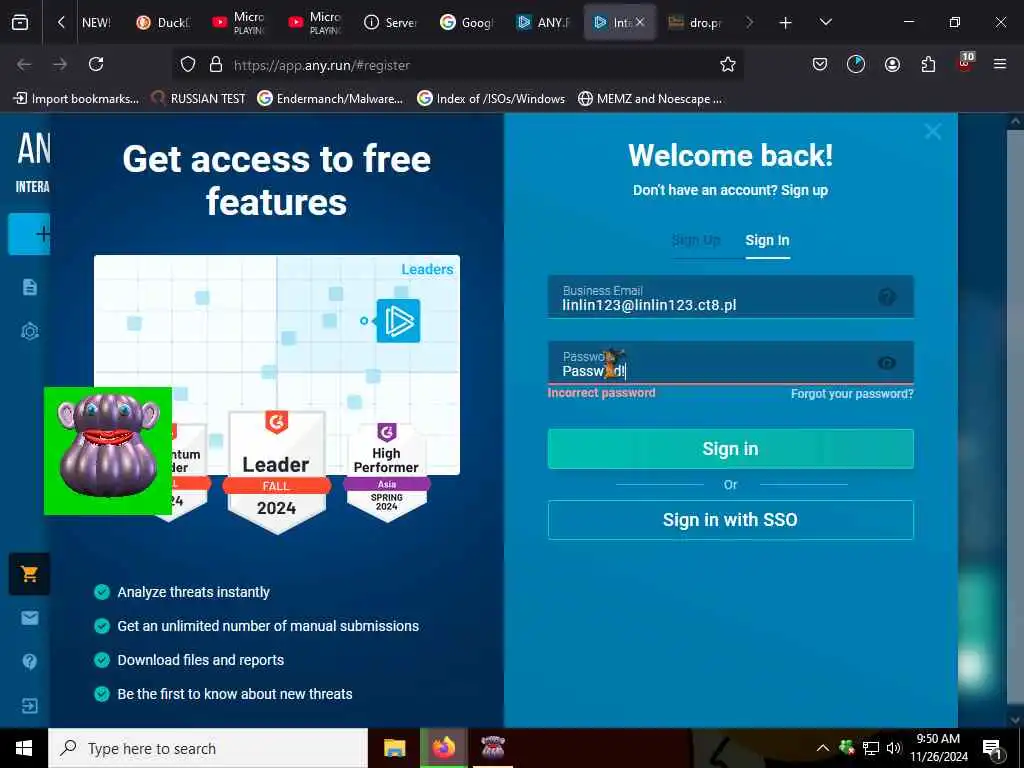The height and width of the screenshot is (768, 1024).
Task: Open the reports document icon in sidebar
Action: (x=30, y=287)
